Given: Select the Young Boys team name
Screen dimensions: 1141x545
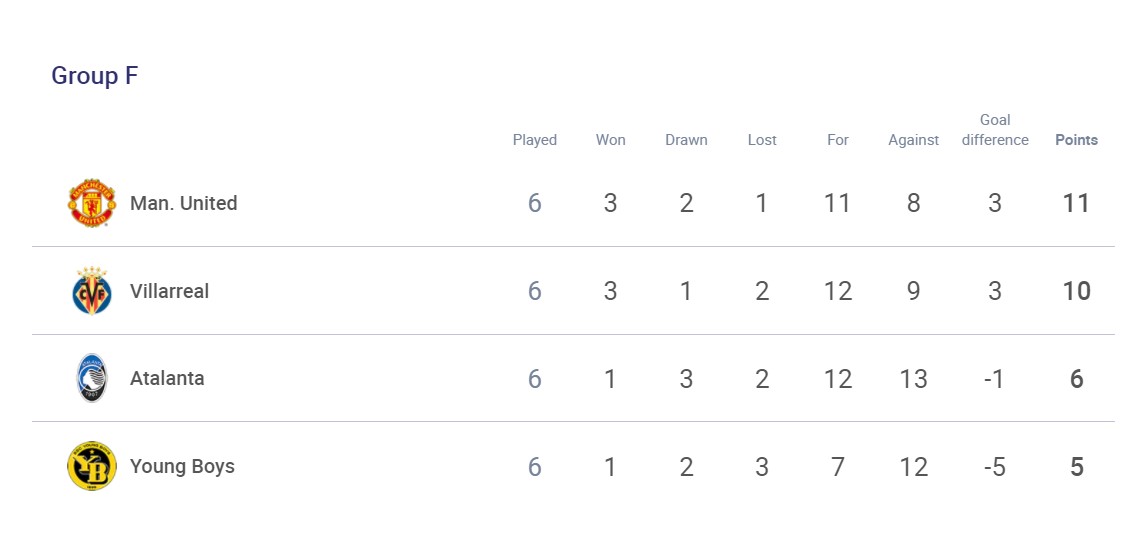Looking at the screenshot, I should (182, 466).
